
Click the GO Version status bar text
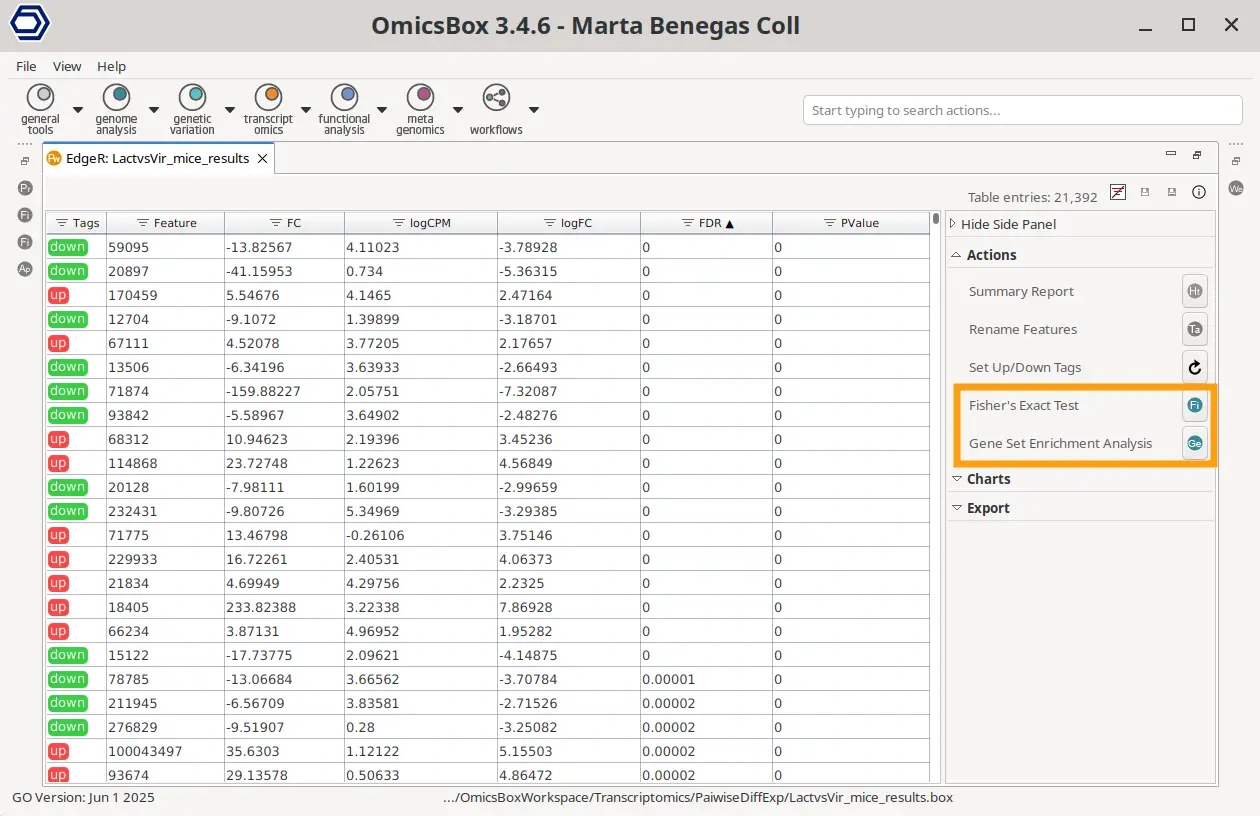point(83,798)
